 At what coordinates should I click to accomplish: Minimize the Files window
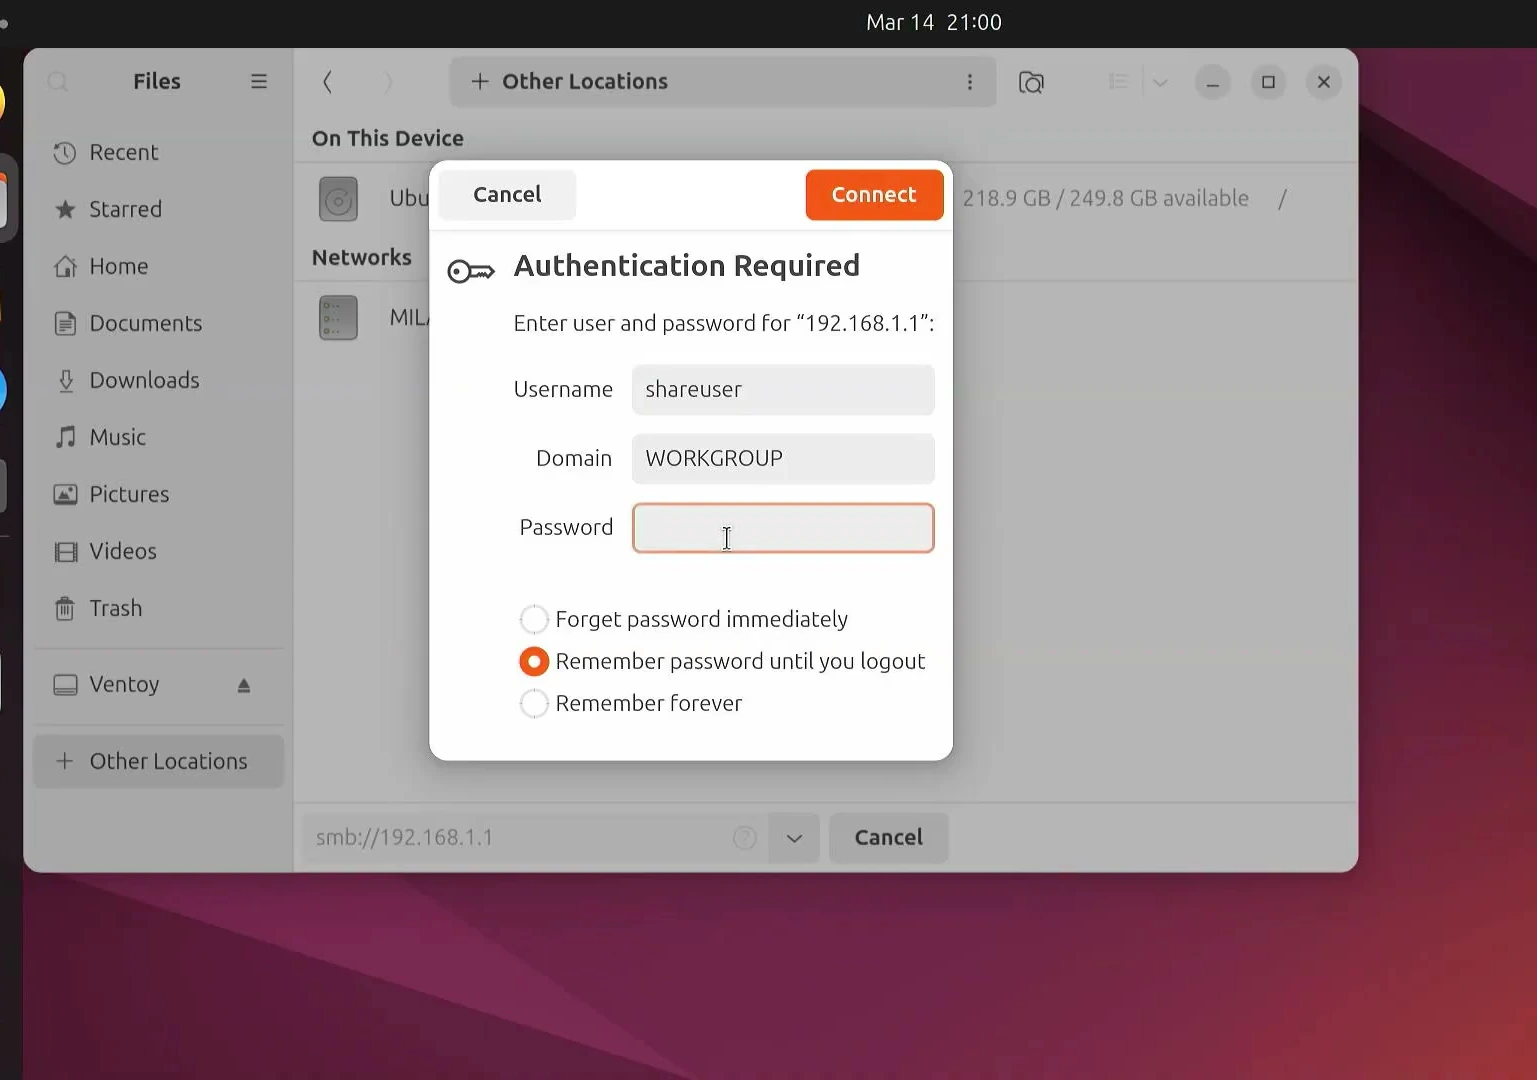[1213, 82]
